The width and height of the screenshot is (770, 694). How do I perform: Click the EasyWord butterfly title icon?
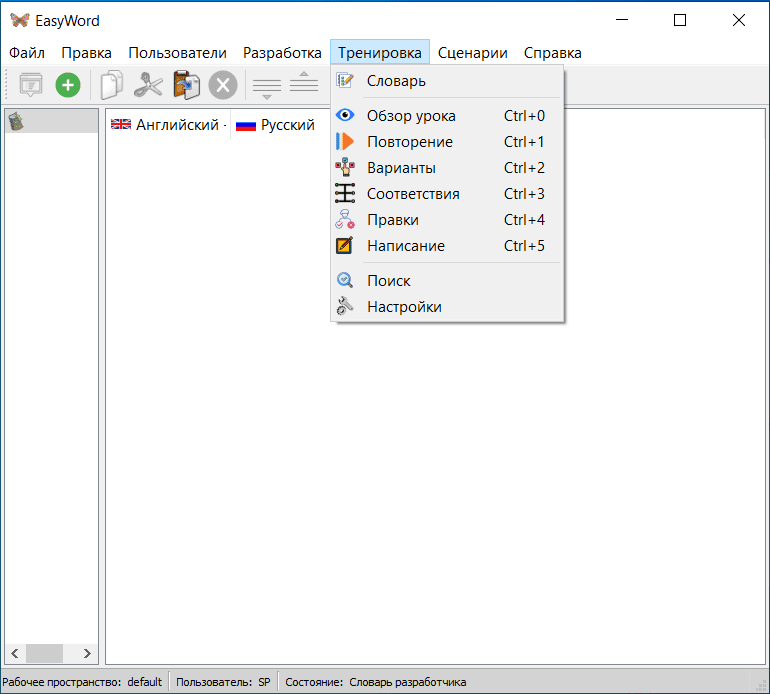20,20
